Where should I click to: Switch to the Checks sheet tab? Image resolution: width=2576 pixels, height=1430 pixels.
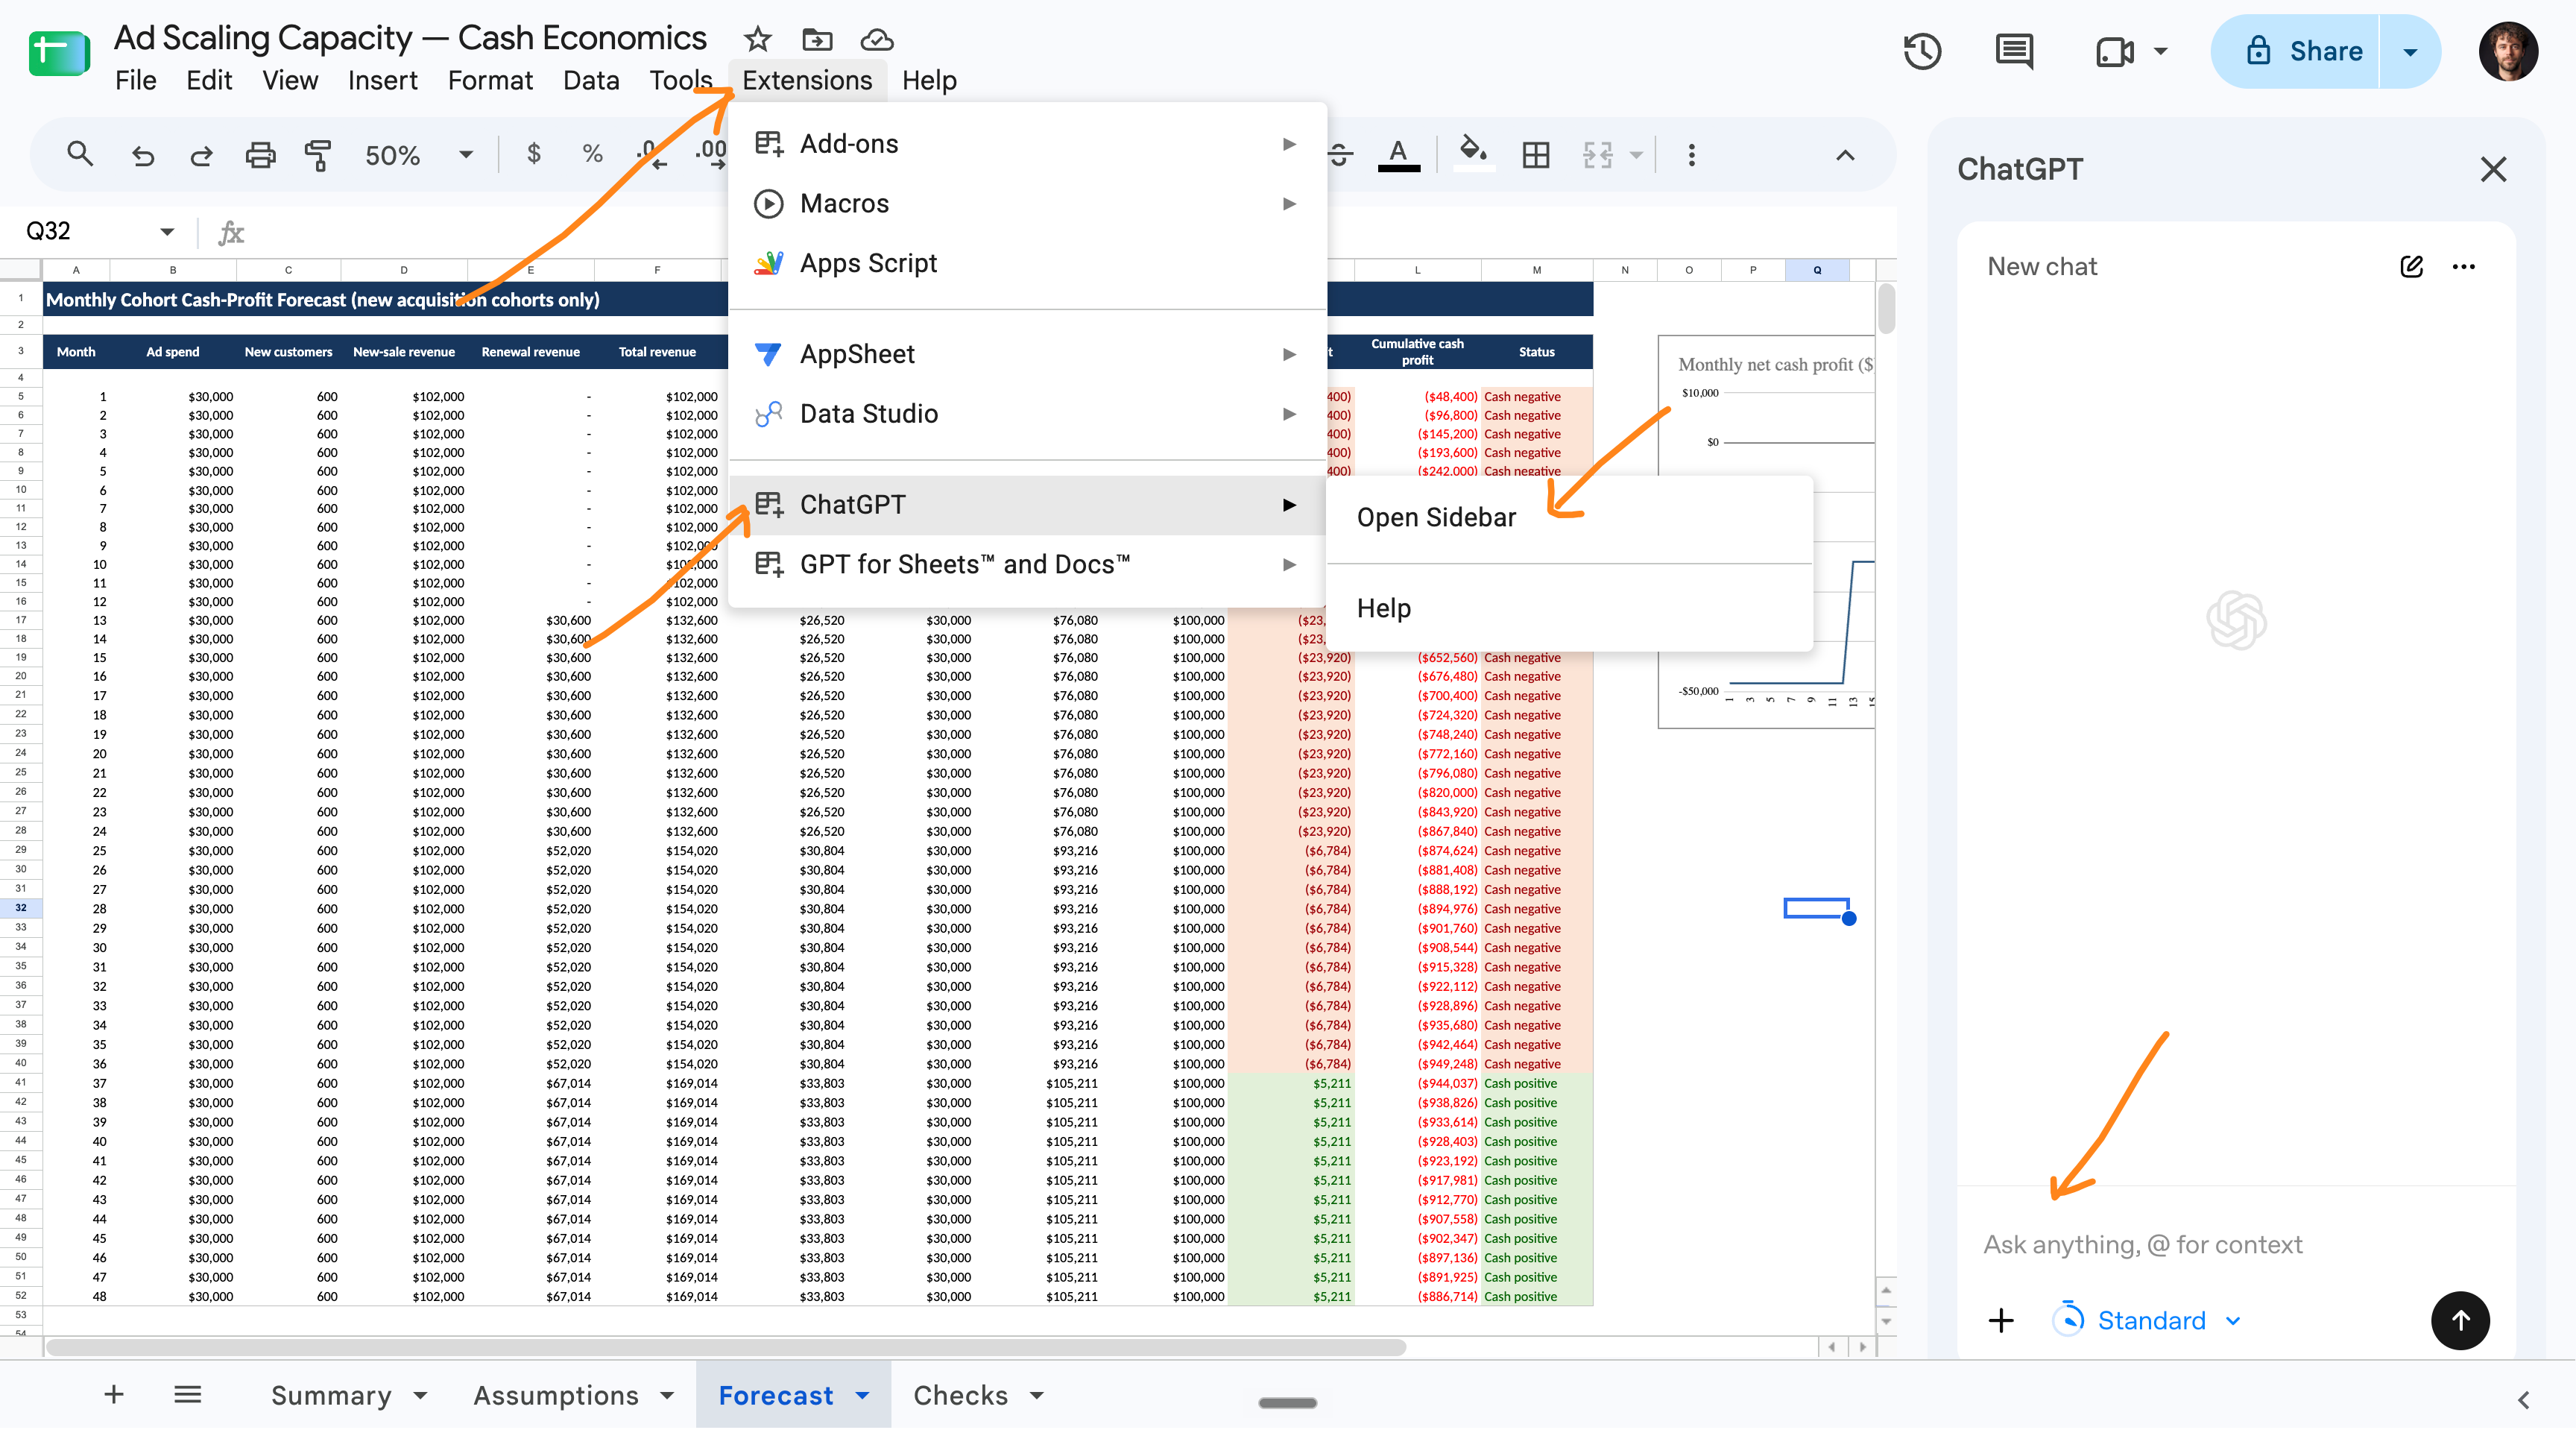pos(960,1395)
